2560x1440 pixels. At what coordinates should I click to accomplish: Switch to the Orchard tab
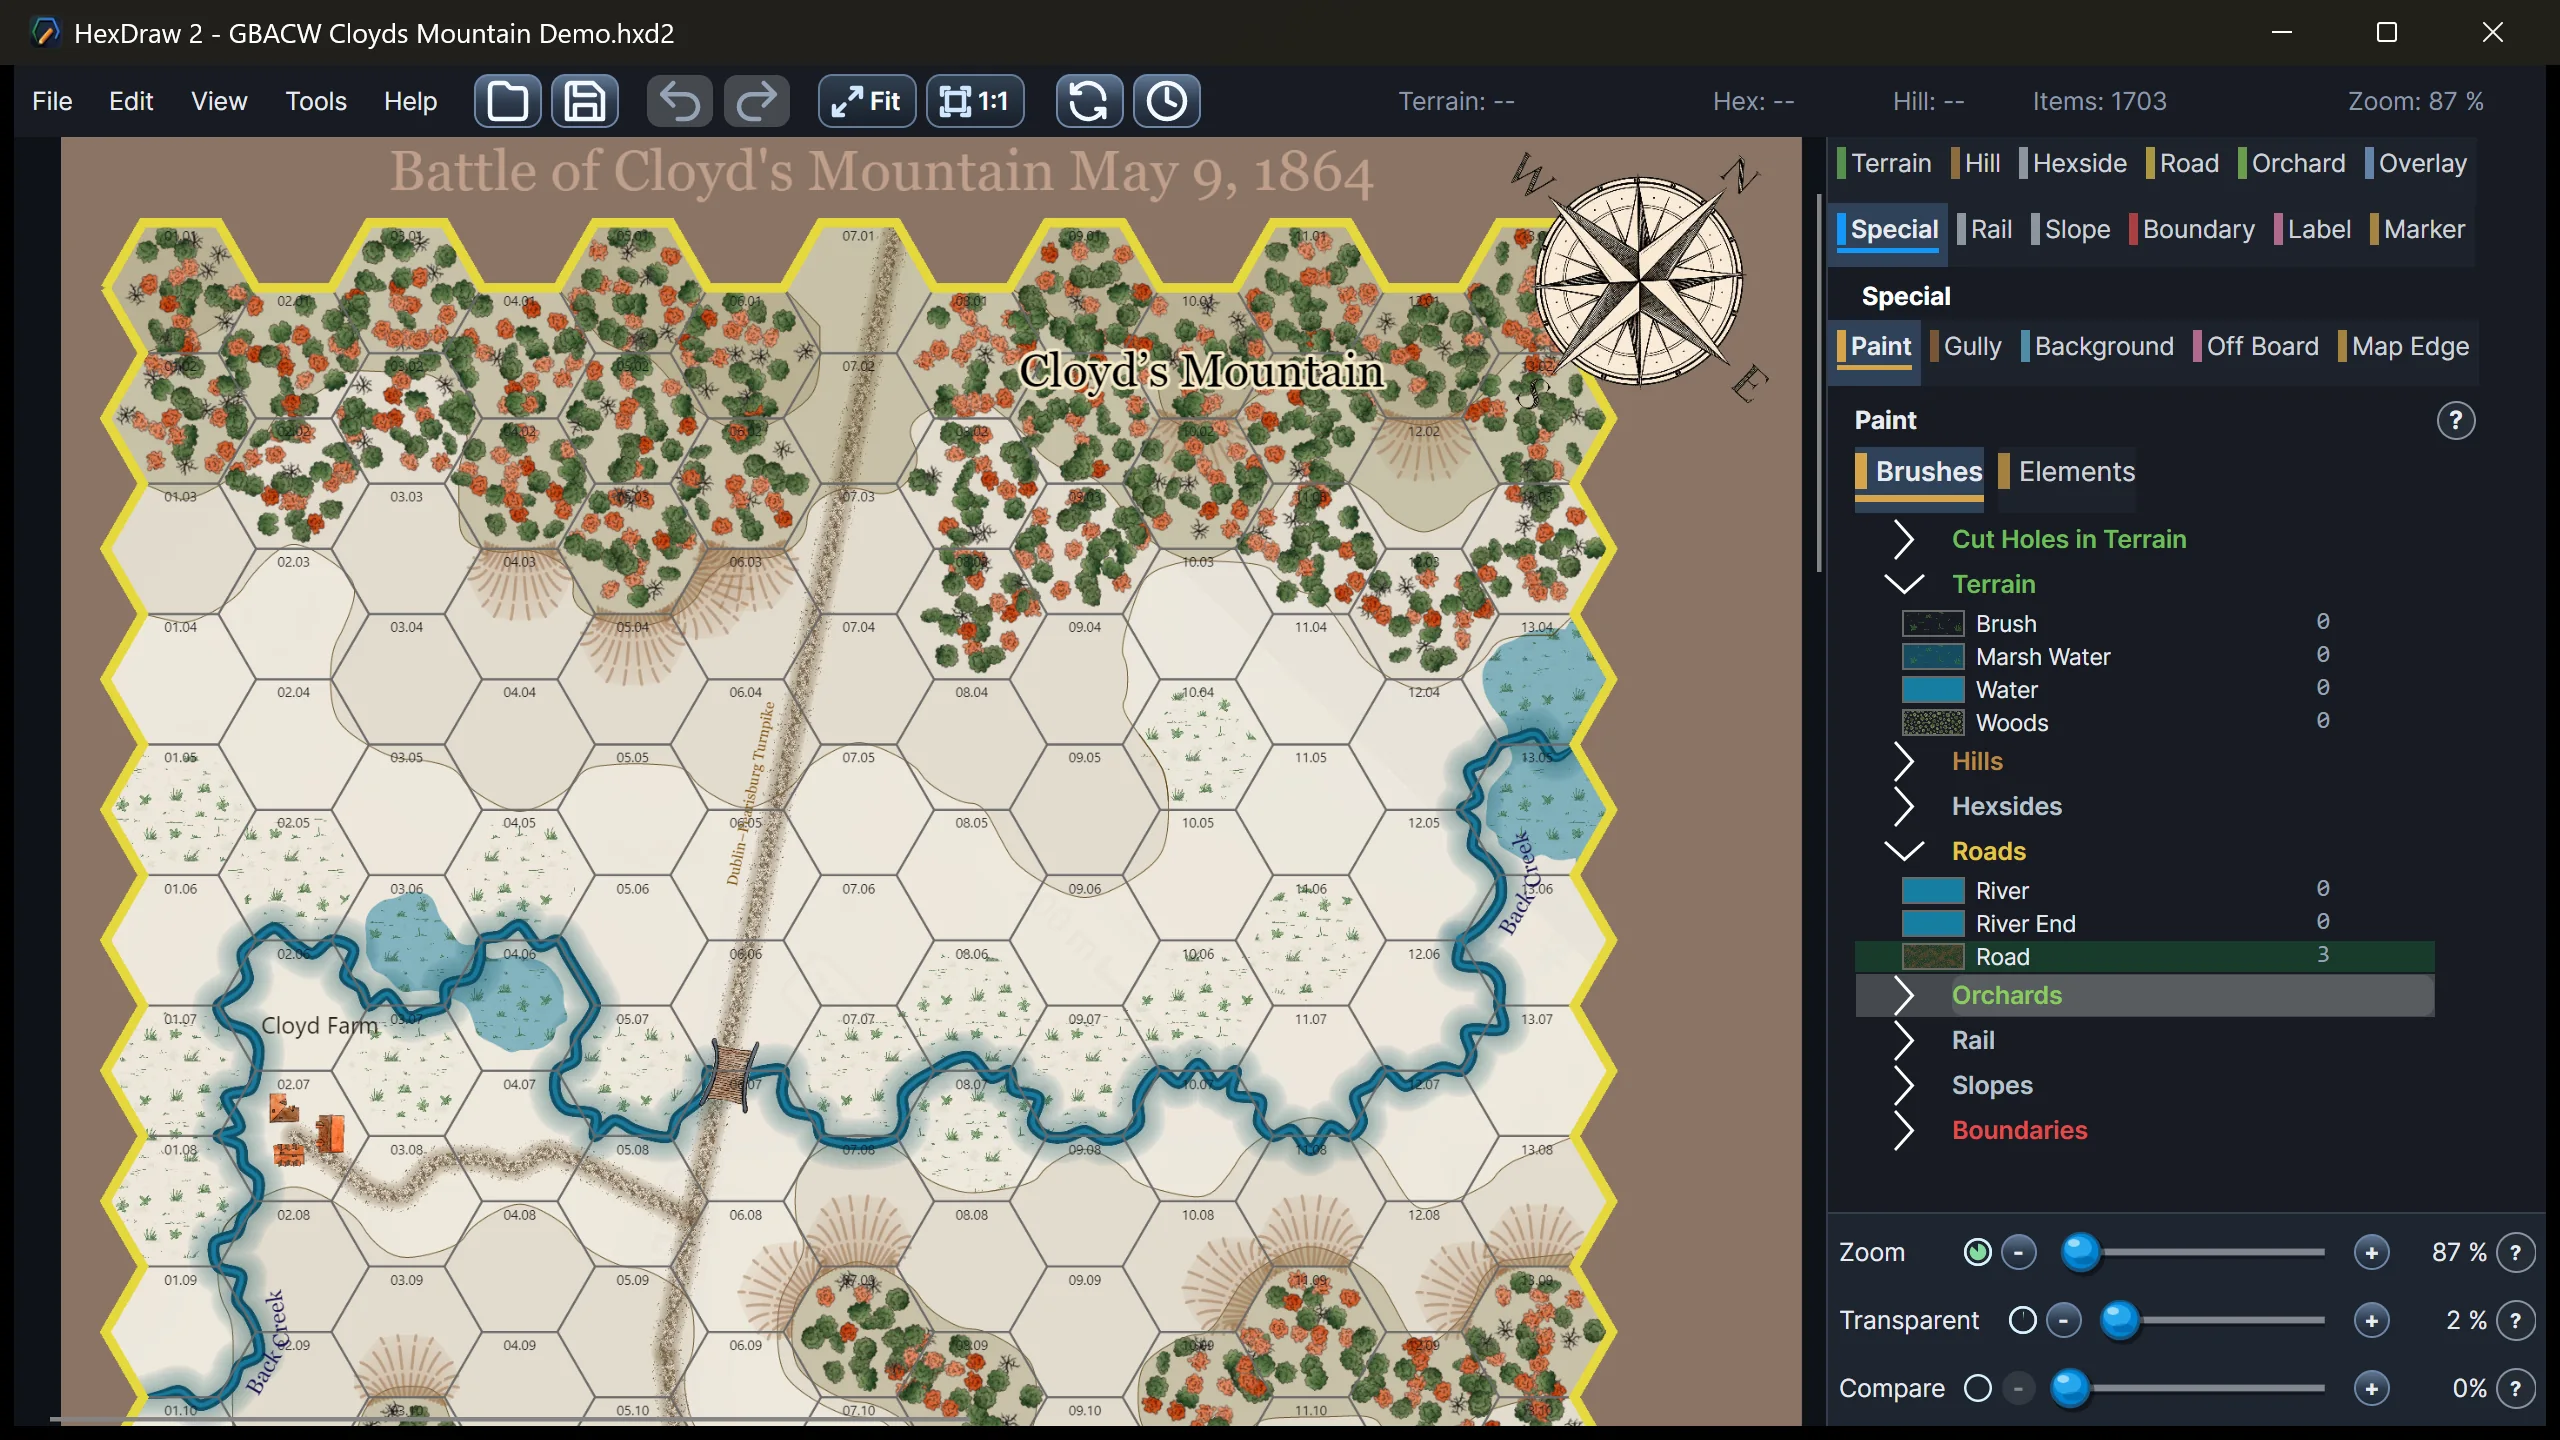coord(2292,163)
